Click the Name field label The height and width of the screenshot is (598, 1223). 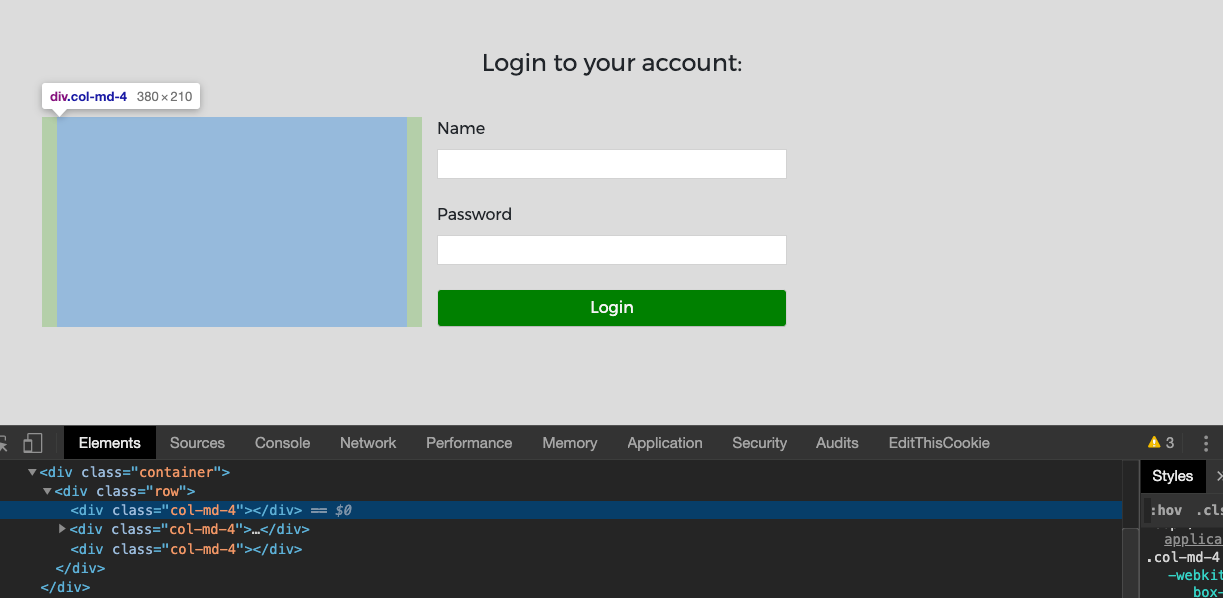coord(461,128)
